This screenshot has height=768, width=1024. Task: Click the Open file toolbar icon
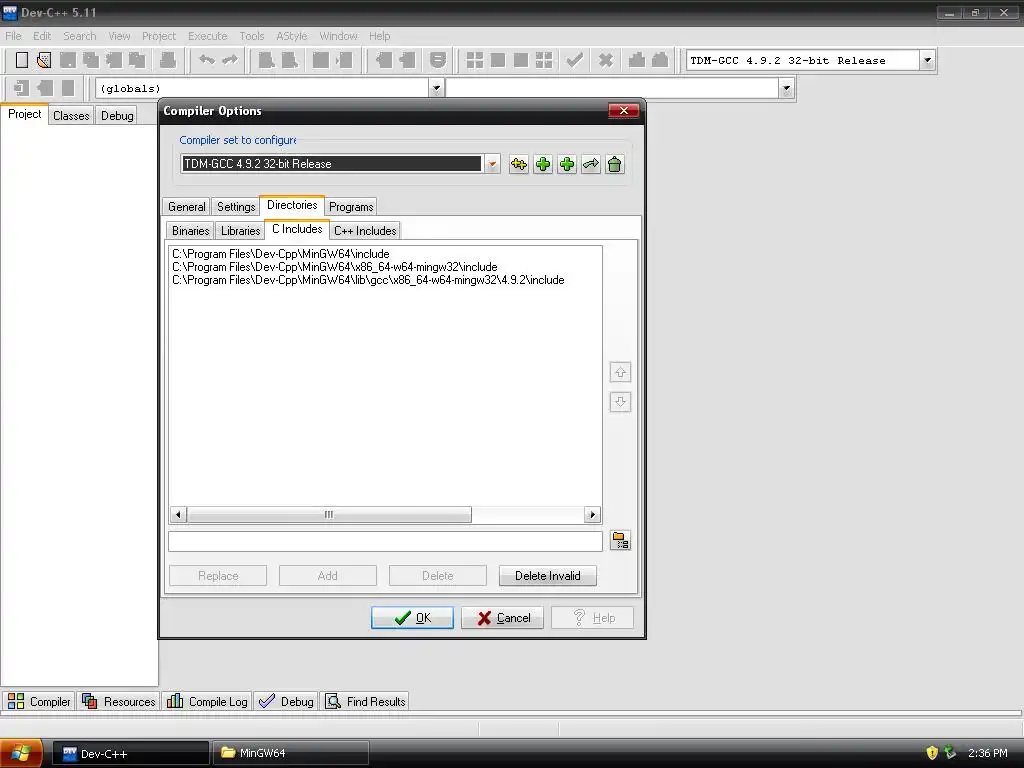(x=44, y=60)
